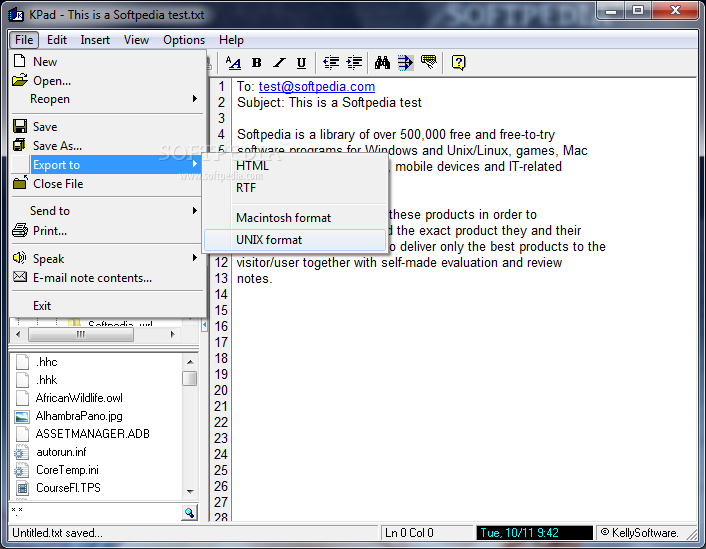Choose New from the File menu
This screenshot has width=706, height=549.
tap(107, 62)
